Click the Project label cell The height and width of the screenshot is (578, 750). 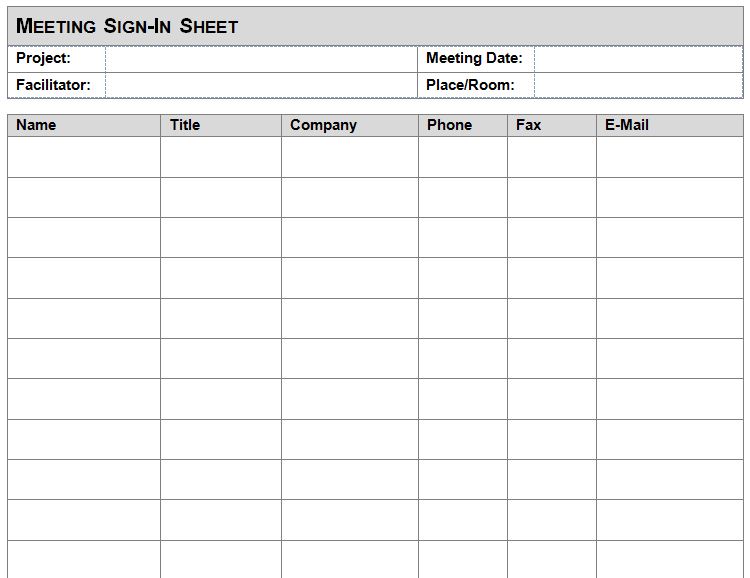click(x=57, y=59)
